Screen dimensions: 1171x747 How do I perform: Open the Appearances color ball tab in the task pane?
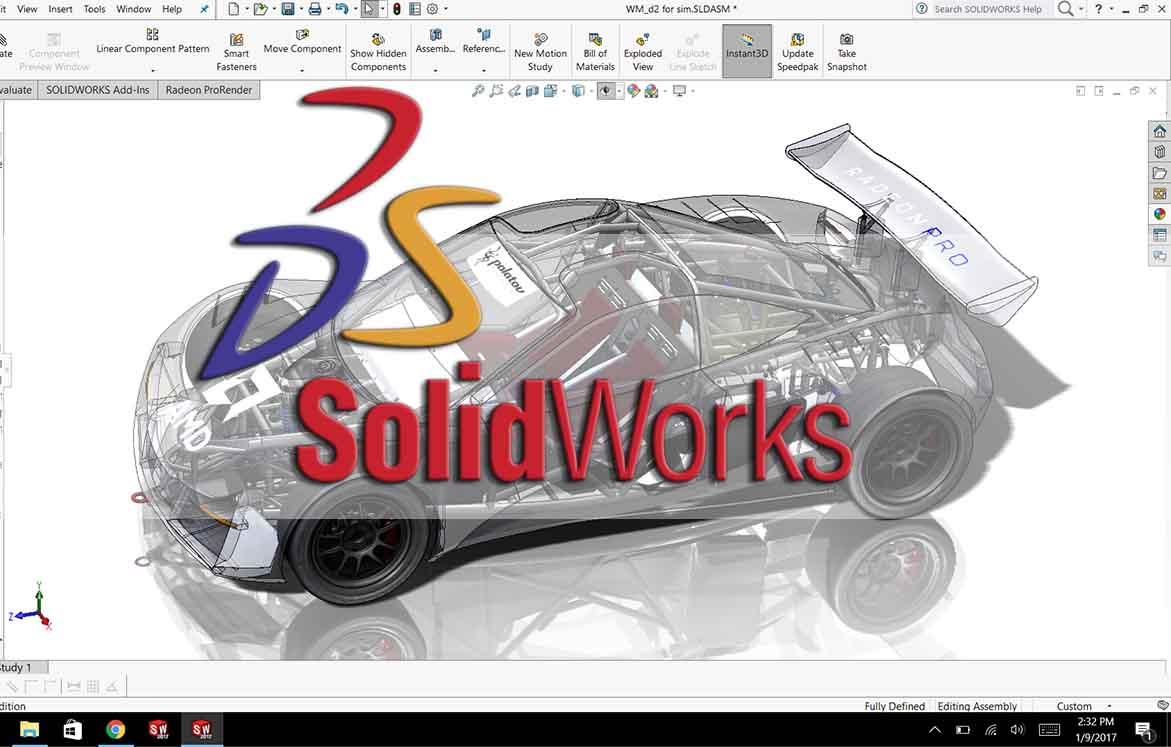click(1159, 214)
